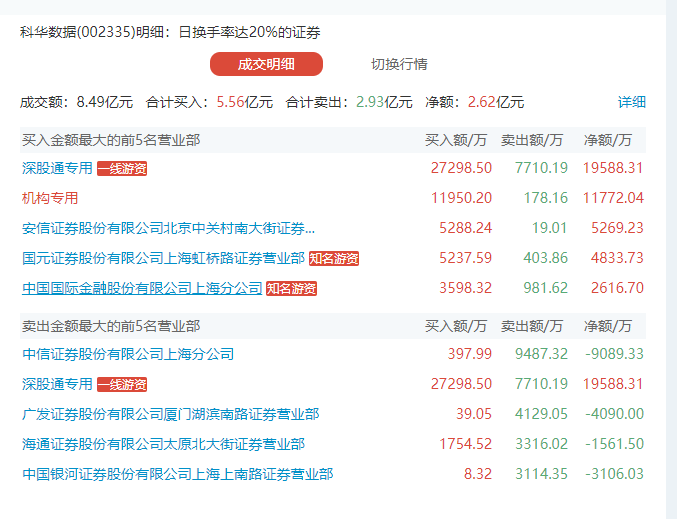This screenshot has width=677, height=519.
Task: Click net amount -4090.00
Action: click(x=614, y=414)
